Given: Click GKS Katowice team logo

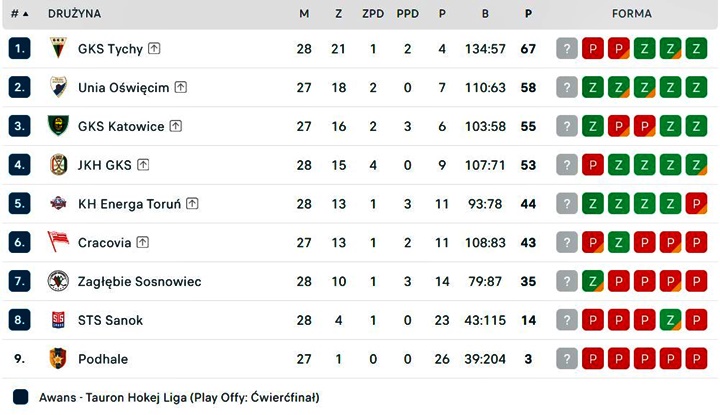Looking at the screenshot, I should (58, 126).
